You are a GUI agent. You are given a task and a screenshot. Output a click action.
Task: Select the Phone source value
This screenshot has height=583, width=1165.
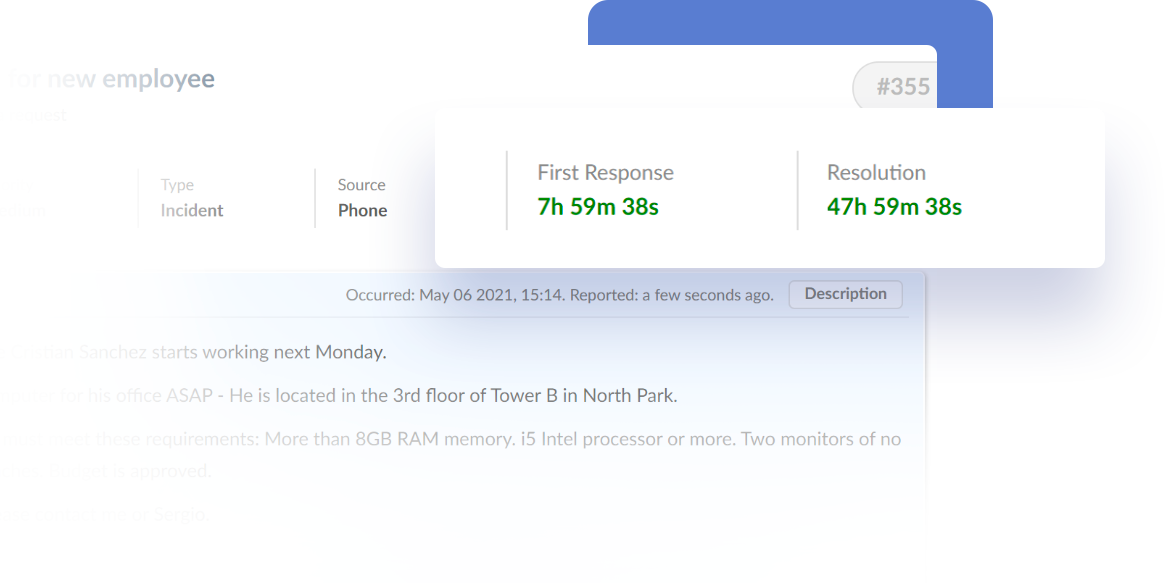pos(361,210)
